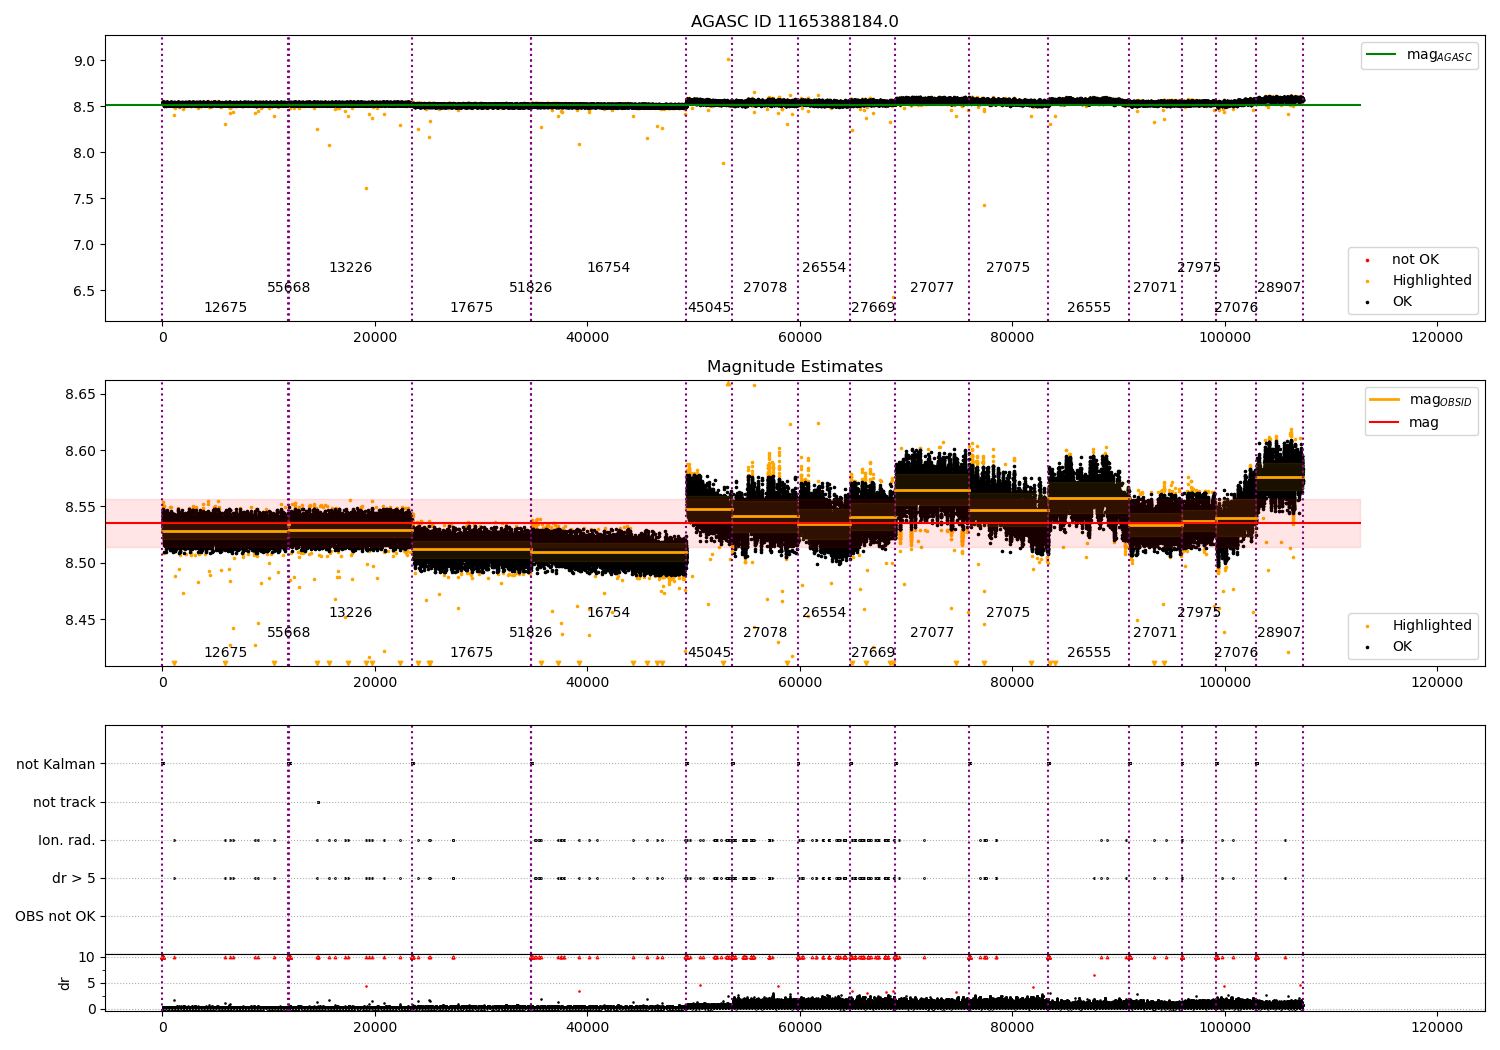1500x1050 pixels.
Task: Click obsid label 27669 in top plot
Action: 873,308
